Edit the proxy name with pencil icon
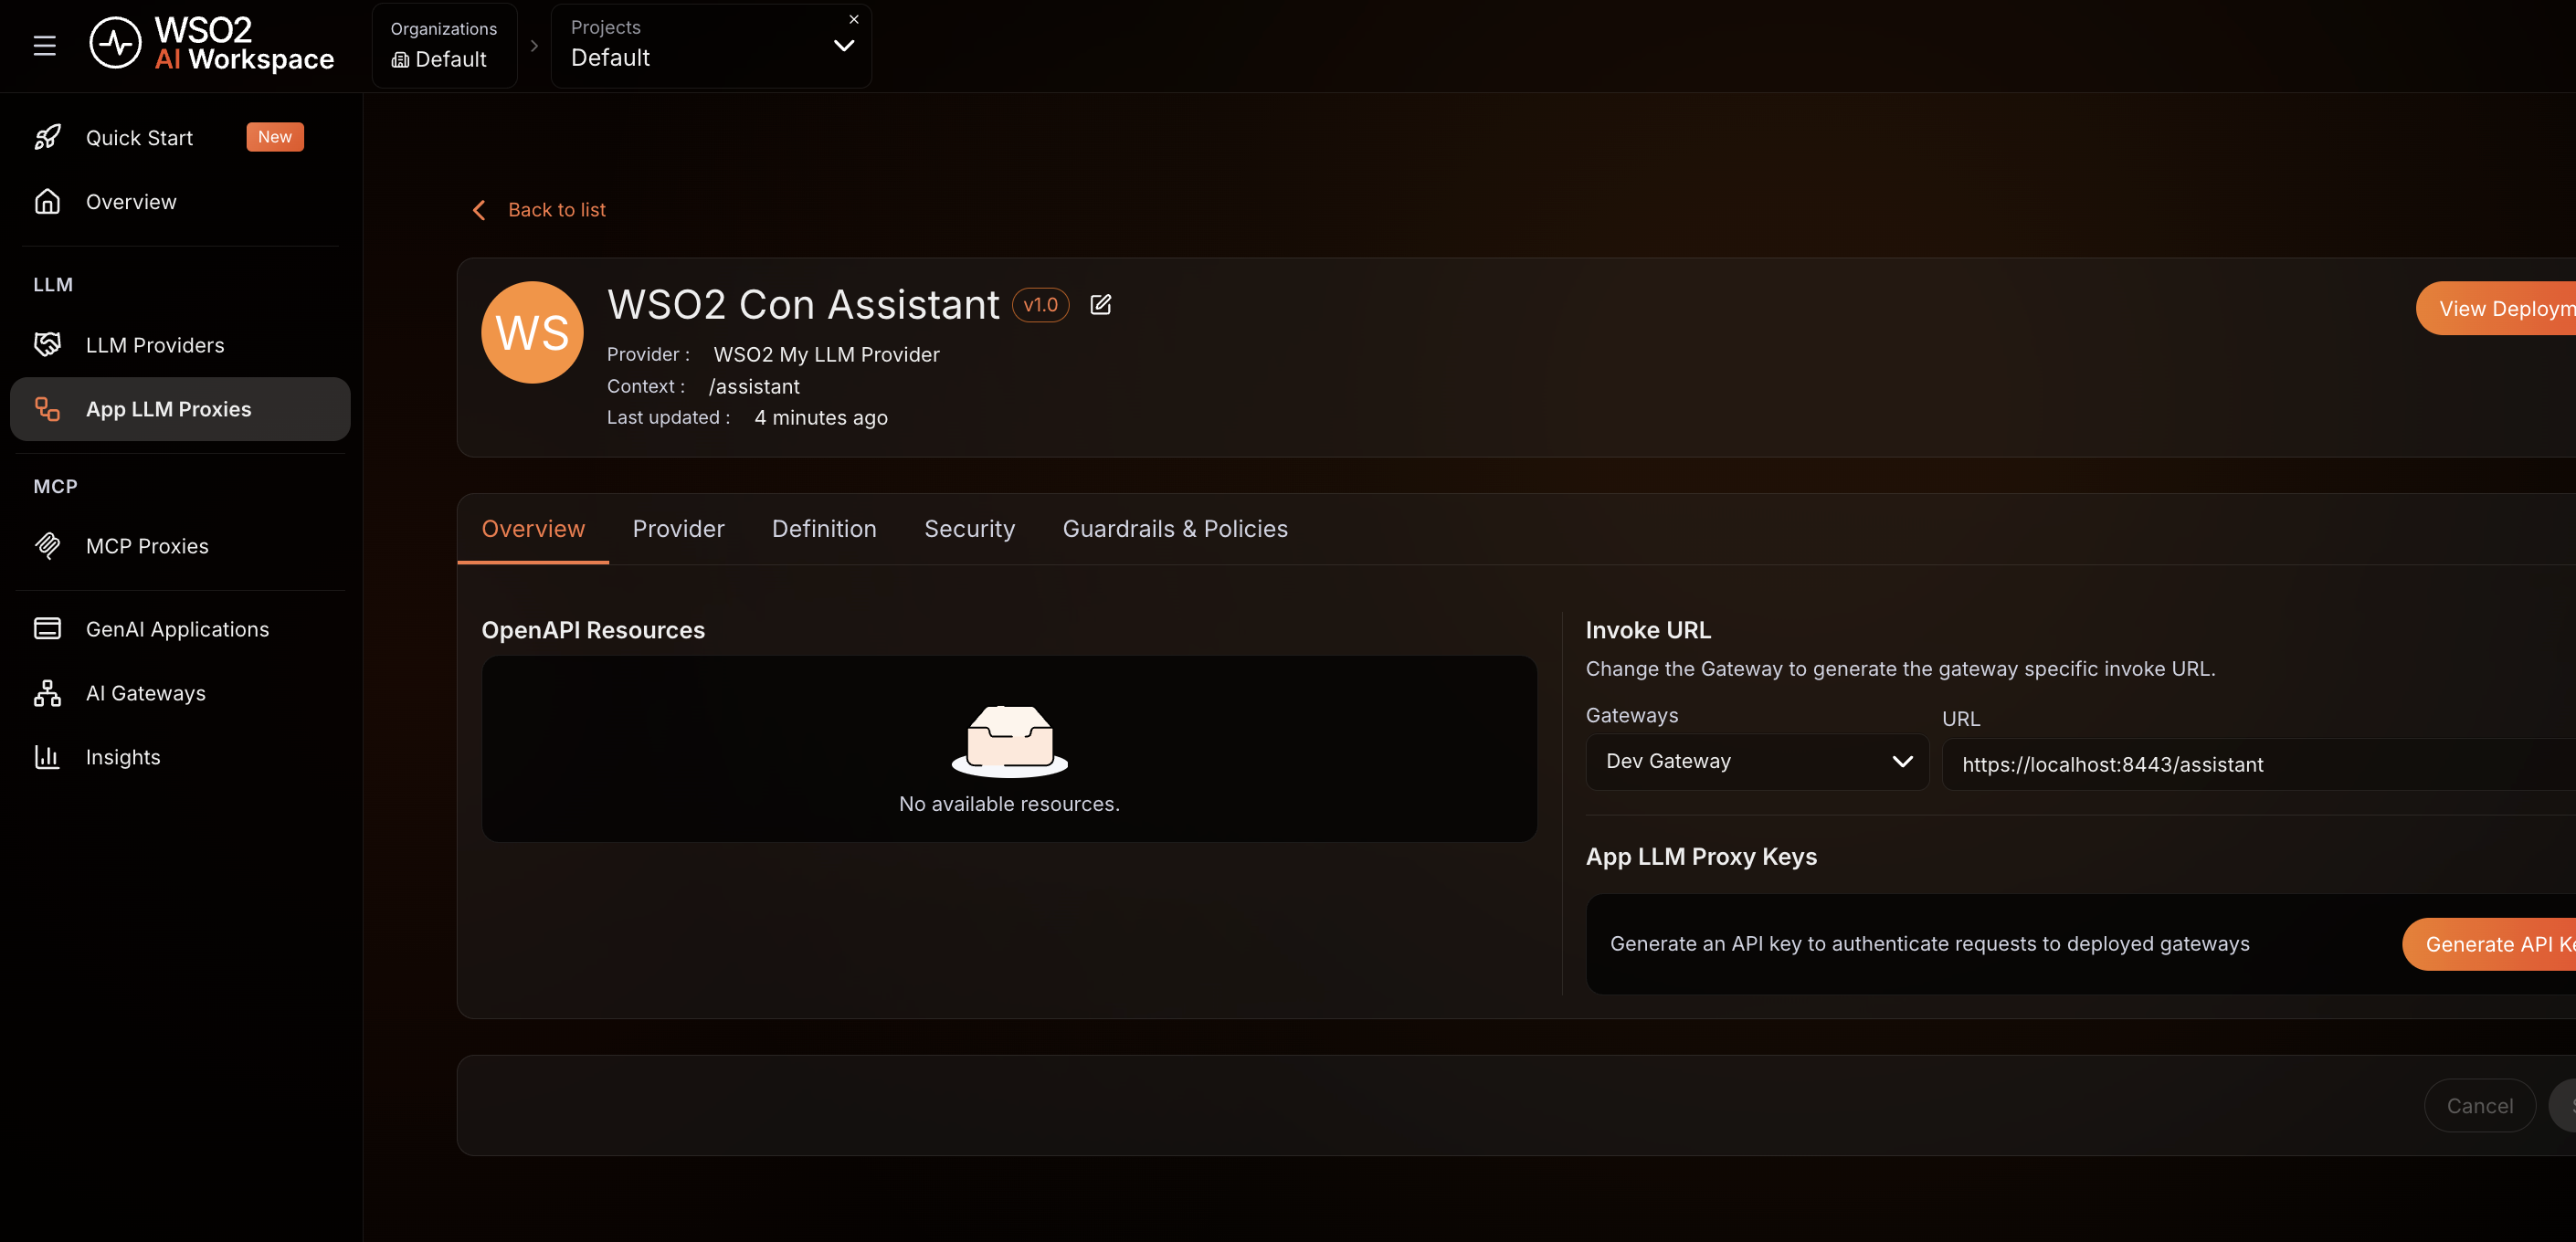Image resolution: width=2576 pixels, height=1242 pixels. pyautogui.click(x=1100, y=305)
